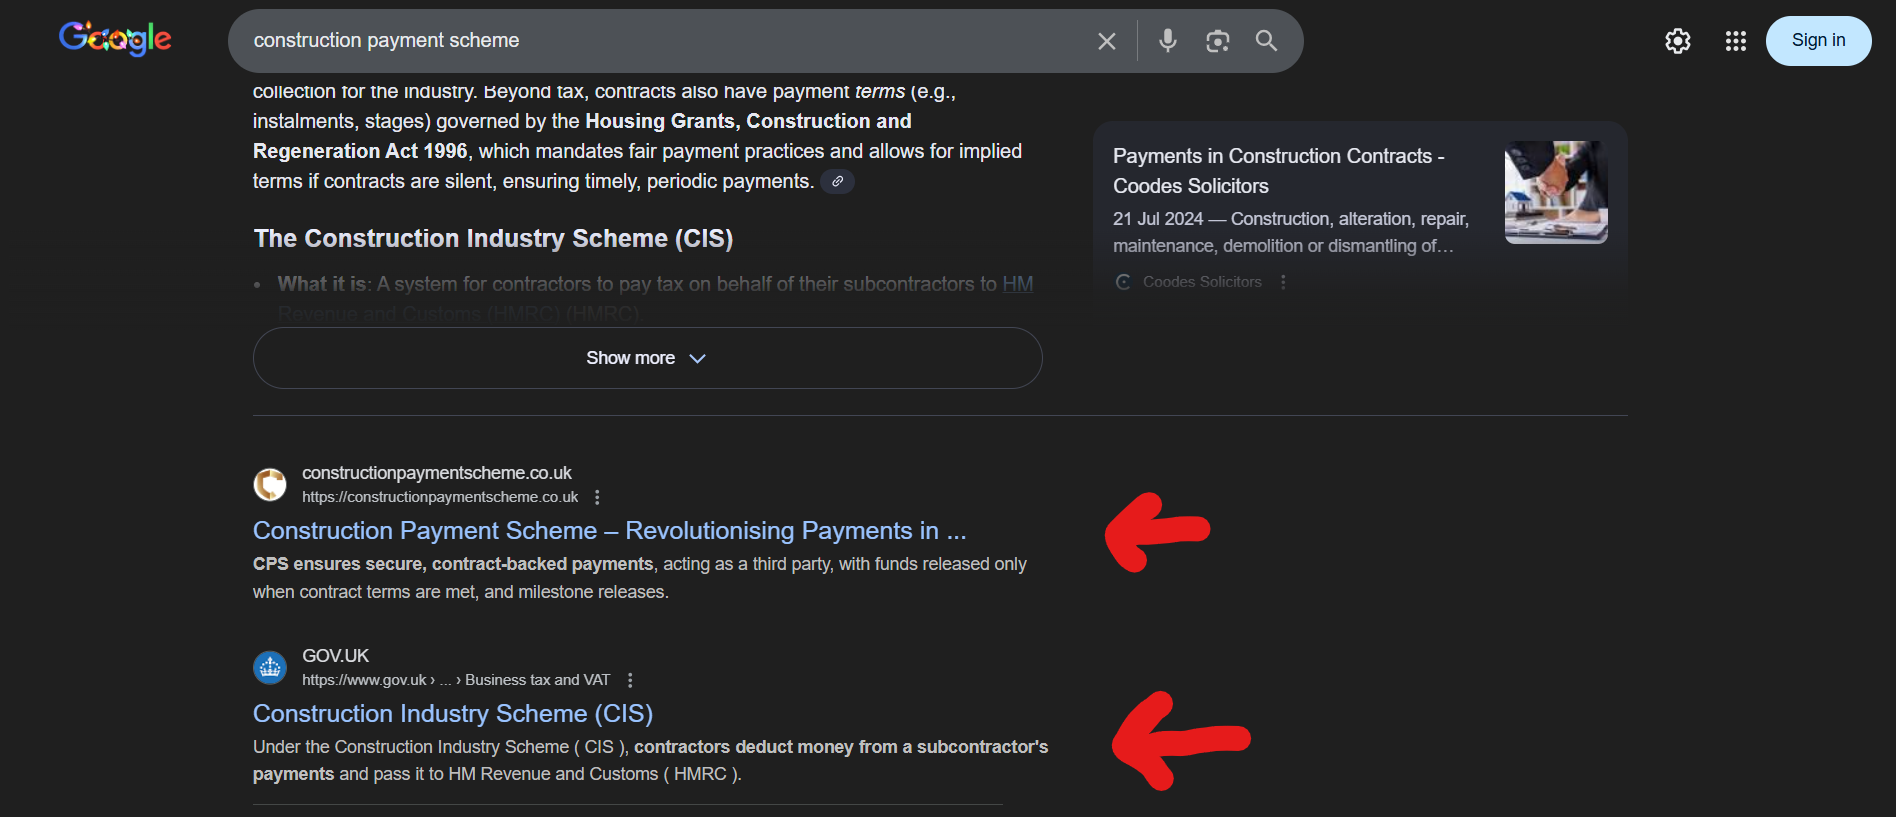Open the three-dot menu for the GOV.UK result
This screenshot has width=1896, height=817.
pos(630,679)
